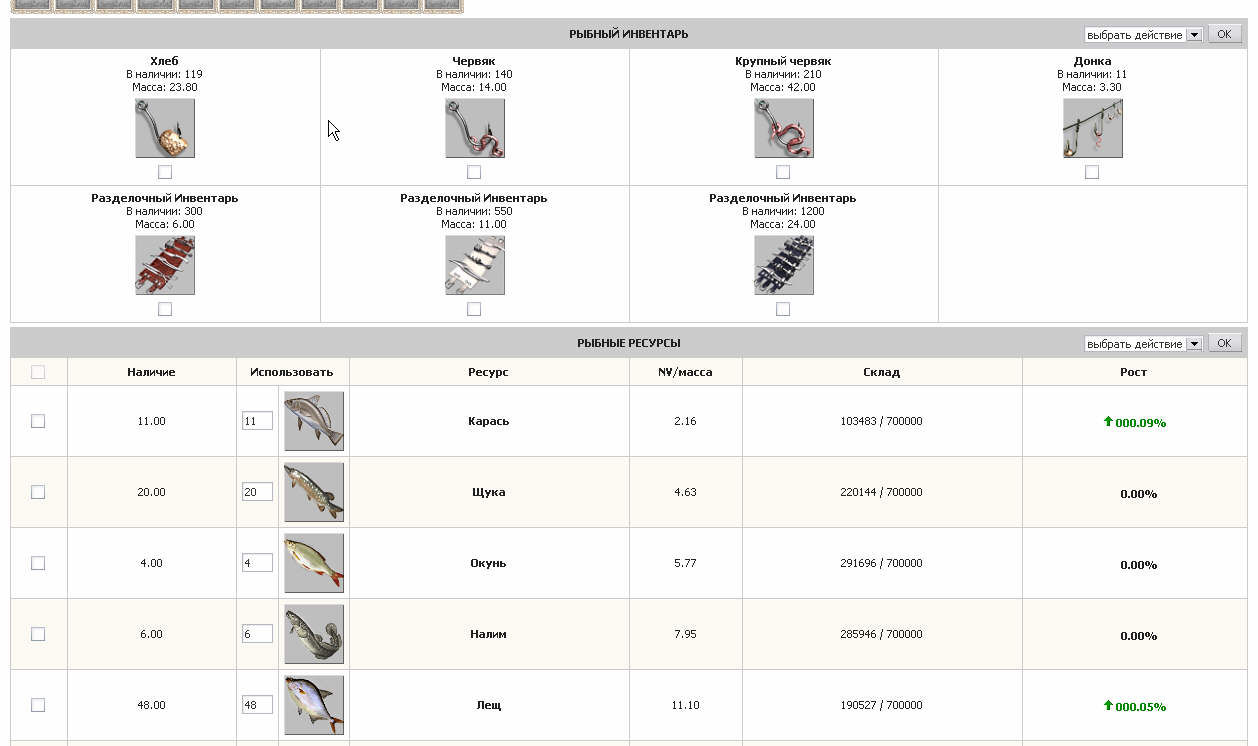Check the box for Разделочный Инвентарь with mass 6.00
The height and width of the screenshot is (746, 1258).
(x=165, y=309)
